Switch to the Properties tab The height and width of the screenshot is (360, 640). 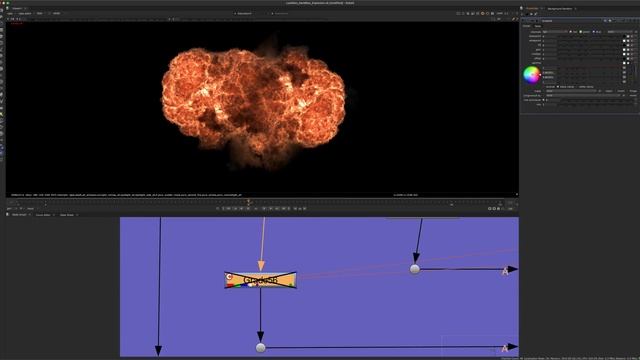(x=532, y=8)
